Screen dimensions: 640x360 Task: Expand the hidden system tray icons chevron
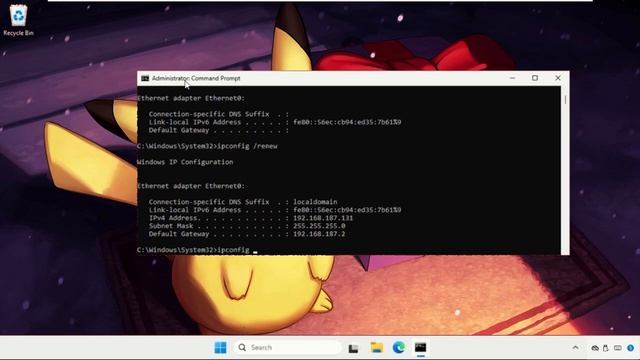click(576, 348)
